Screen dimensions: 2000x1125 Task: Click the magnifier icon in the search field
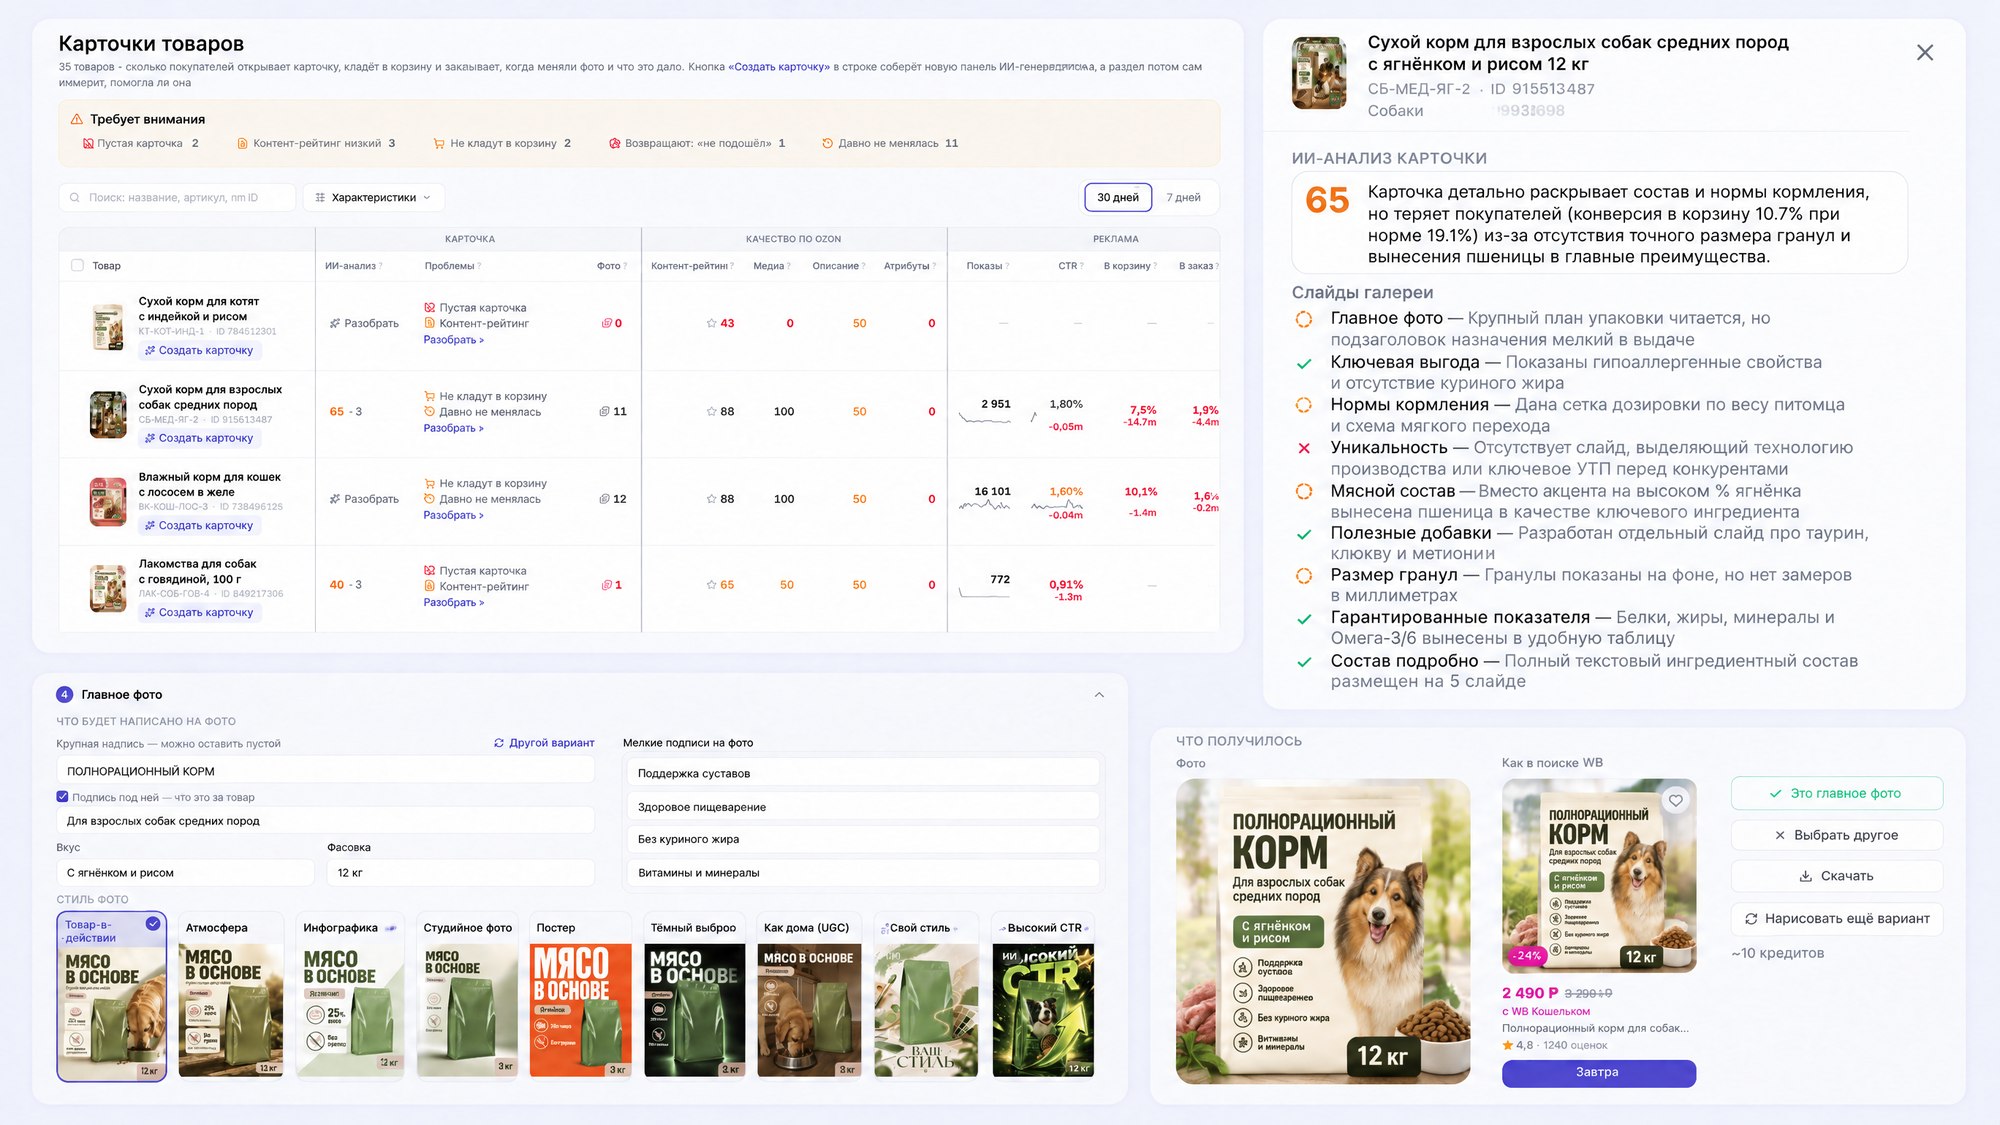(x=75, y=198)
